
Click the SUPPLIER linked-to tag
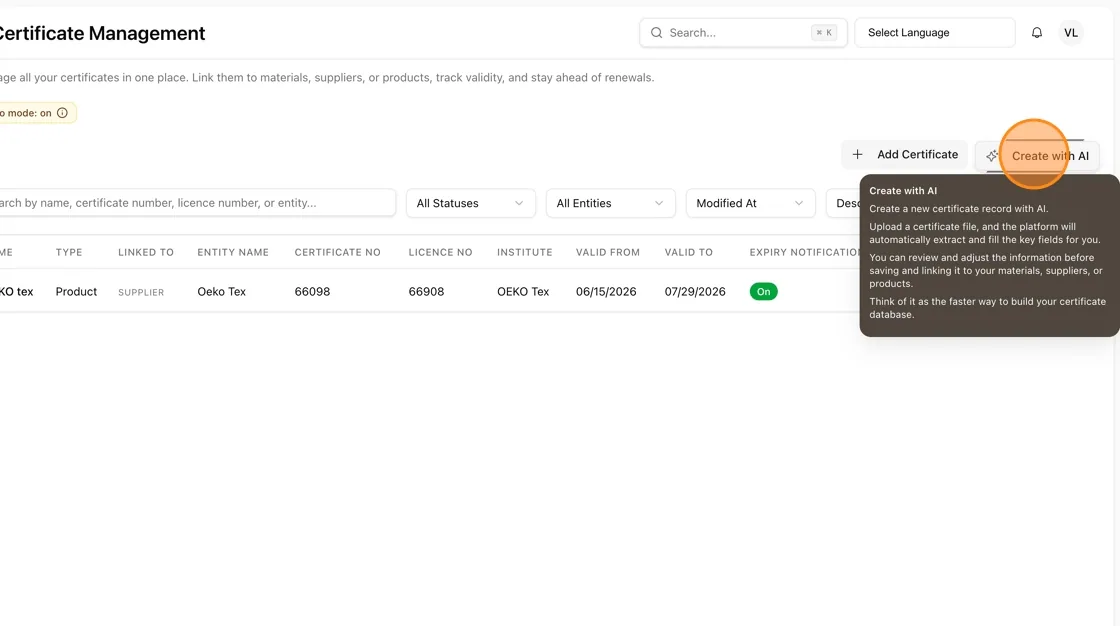141,292
